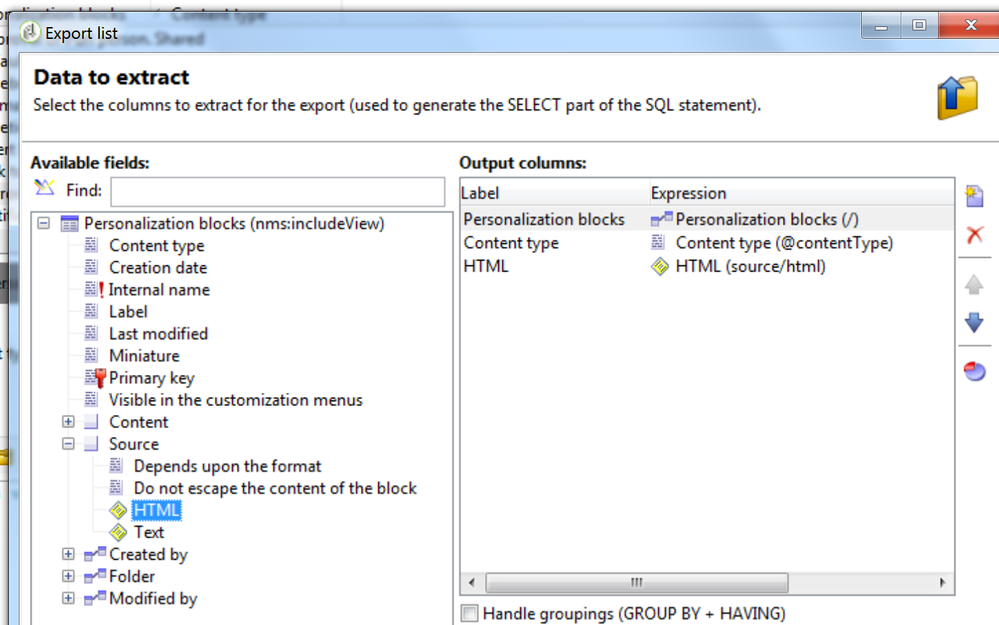Screen dimensions: 999x625
Task: Click into the Find input field
Action: (277, 191)
